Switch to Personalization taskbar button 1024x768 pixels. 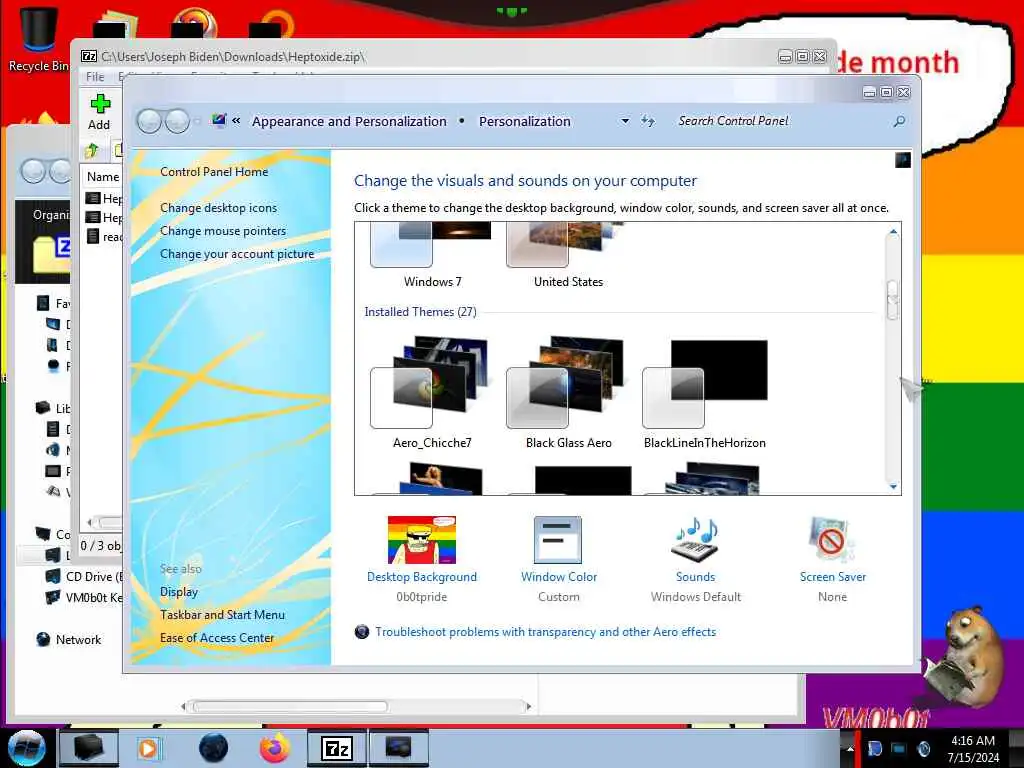[x=398, y=748]
